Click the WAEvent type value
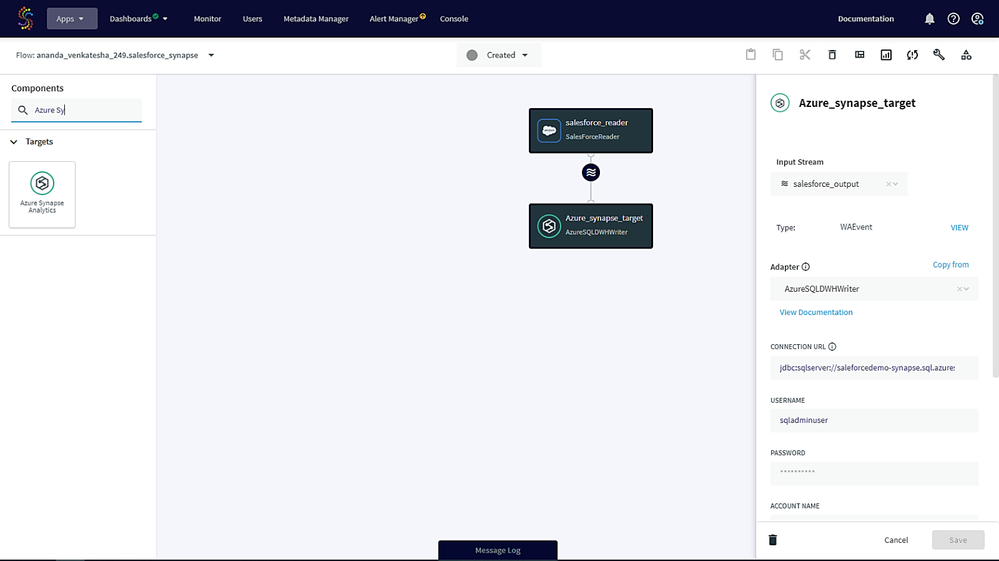 (x=856, y=227)
